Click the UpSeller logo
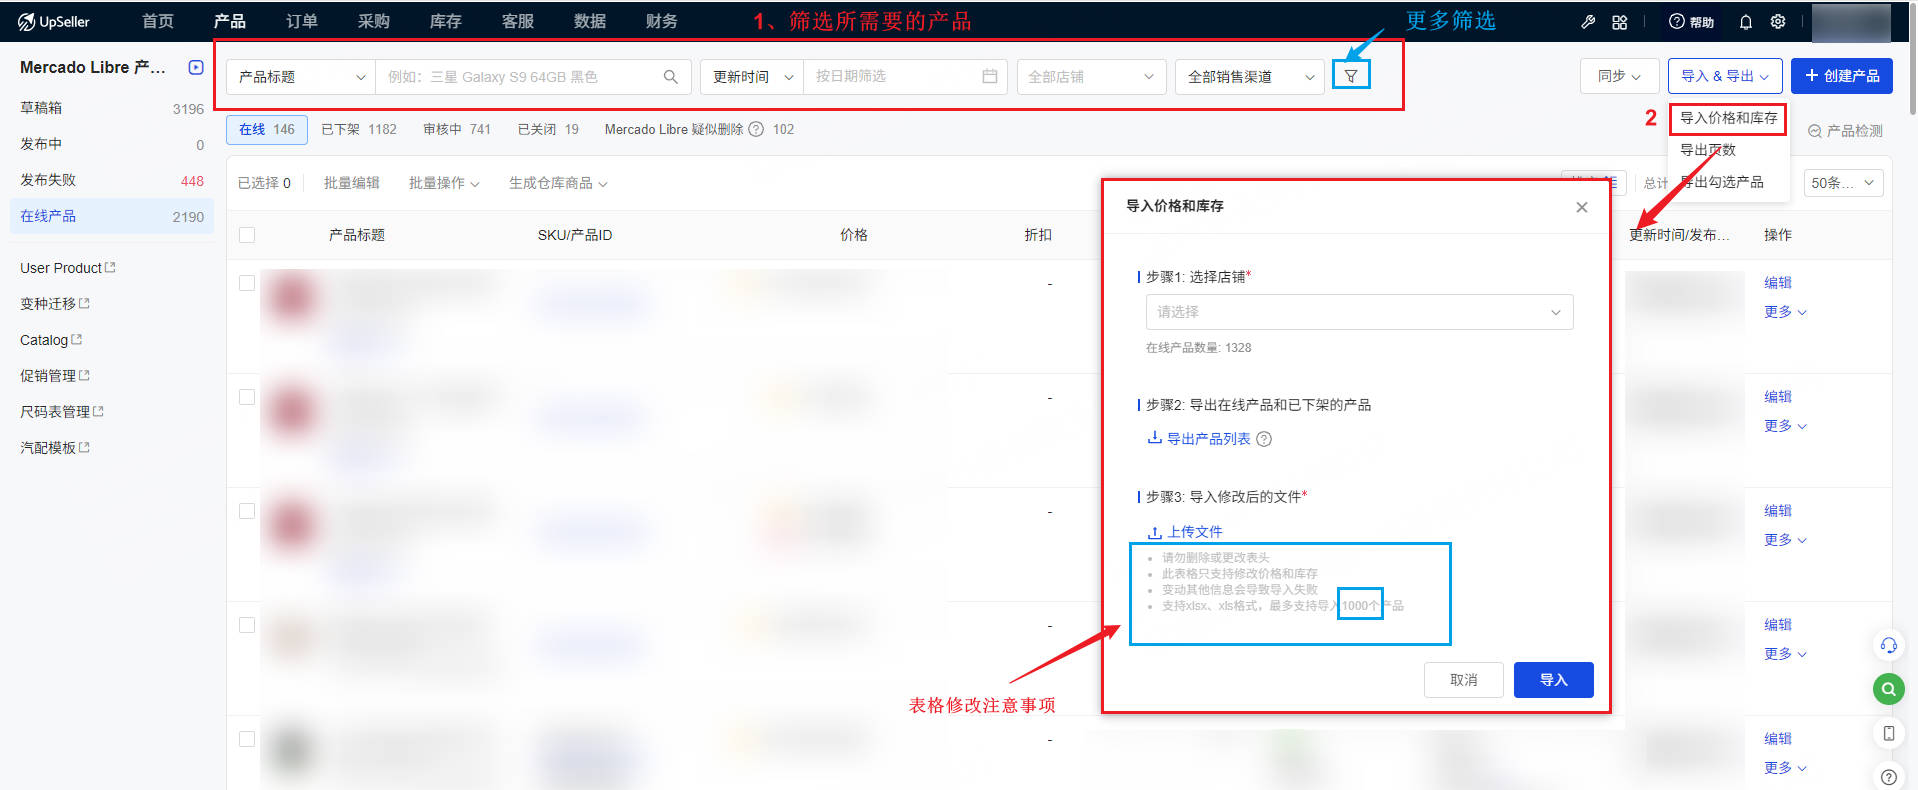This screenshot has height=790, width=1918. 54,21
